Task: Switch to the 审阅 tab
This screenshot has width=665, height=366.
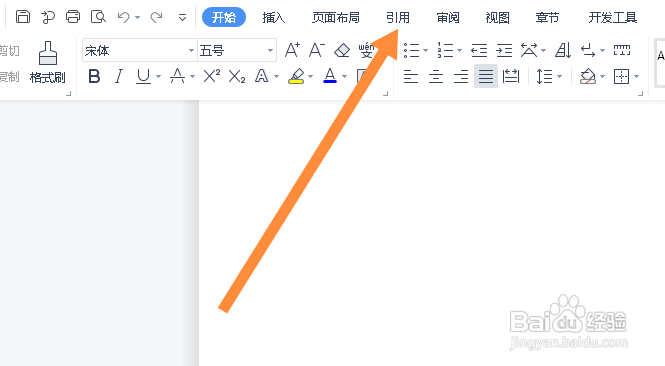Action: click(x=448, y=17)
